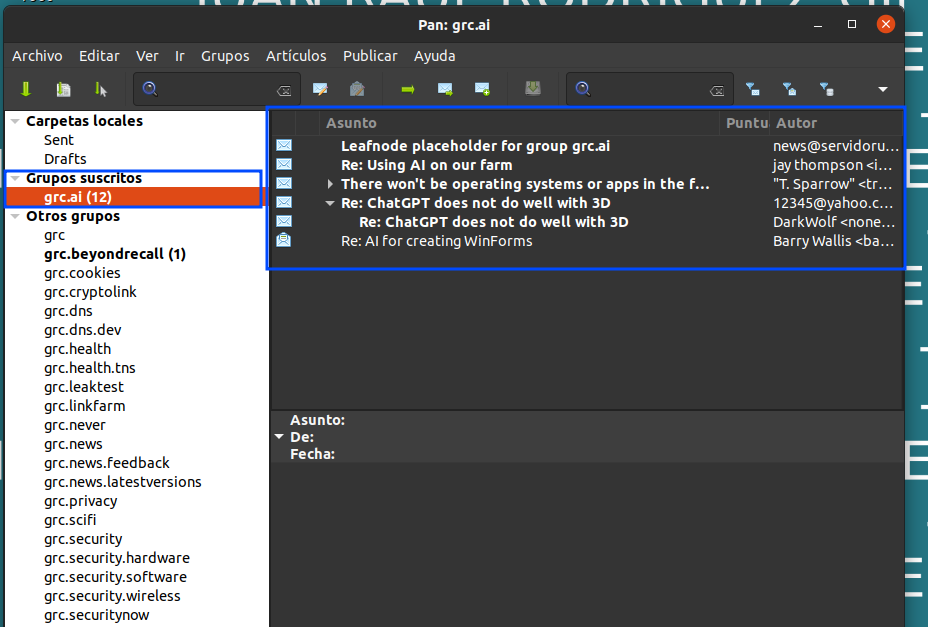
Task: Clear the group search field
Action: tap(284, 91)
